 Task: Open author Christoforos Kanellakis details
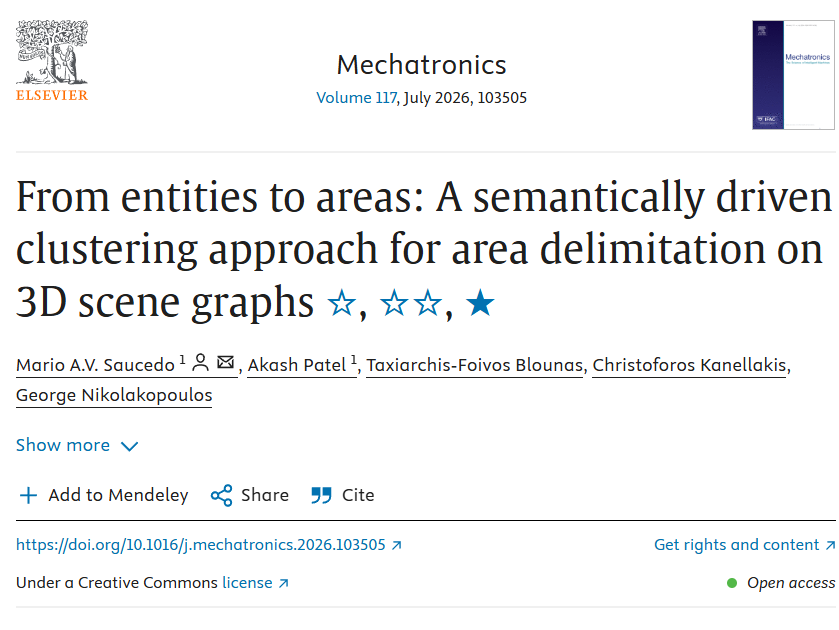point(689,365)
